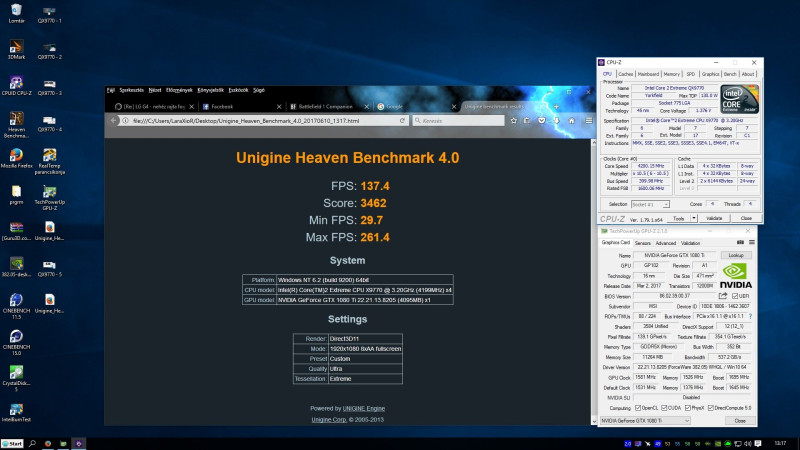Go back with Firefox back arrow
The height and width of the screenshot is (450, 800).
pyautogui.click(x=113, y=121)
